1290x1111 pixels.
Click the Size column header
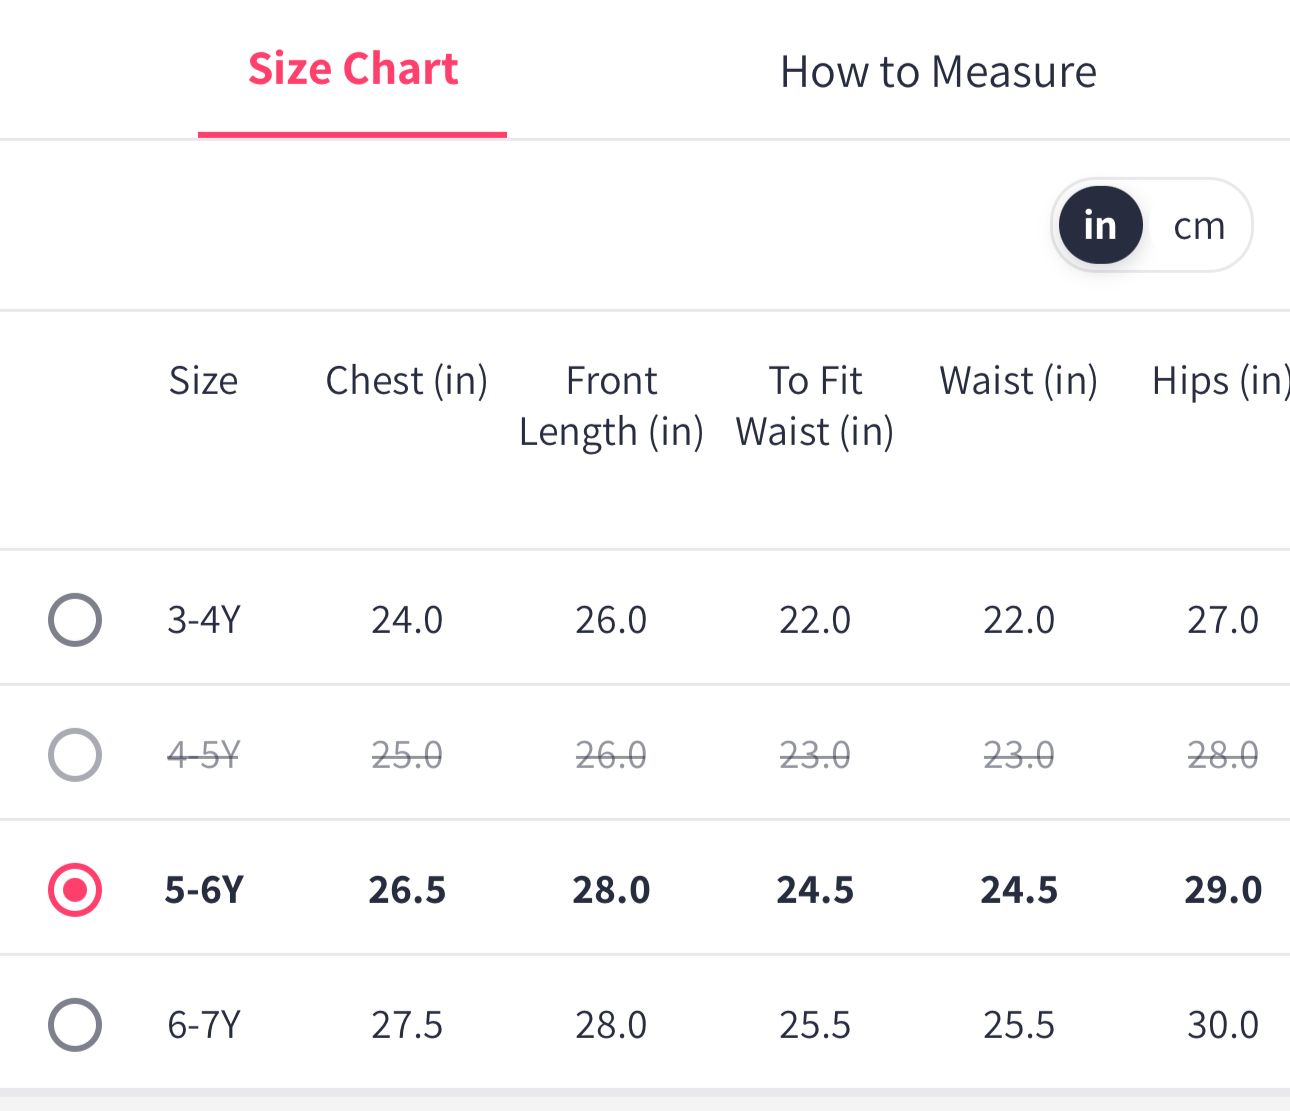tap(204, 381)
